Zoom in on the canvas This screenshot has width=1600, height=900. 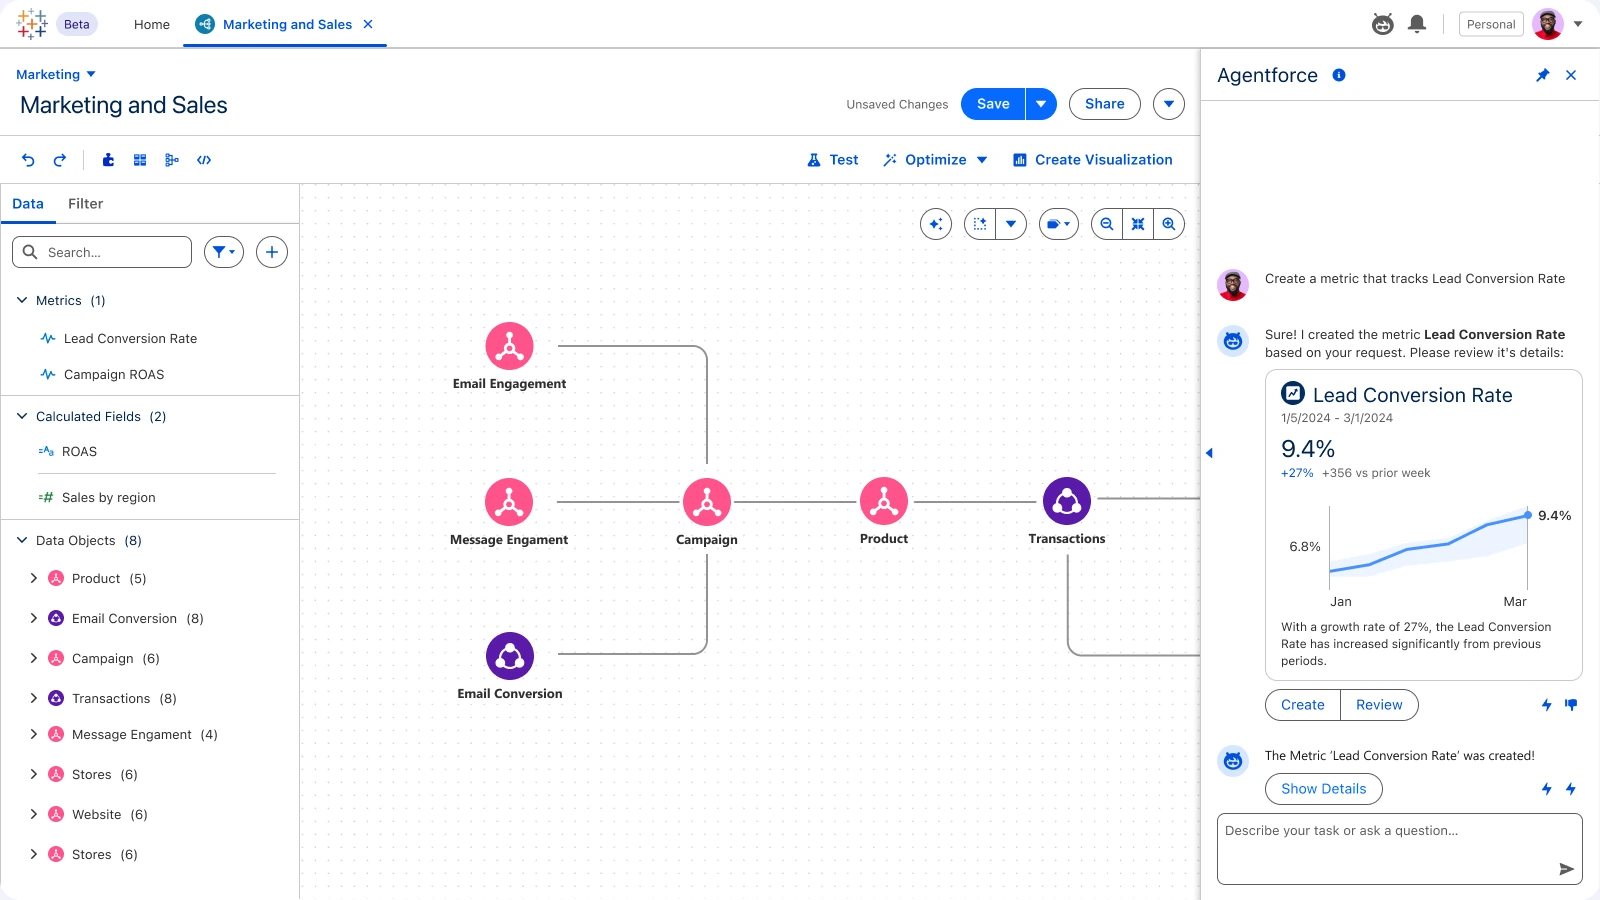coord(1169,224)
